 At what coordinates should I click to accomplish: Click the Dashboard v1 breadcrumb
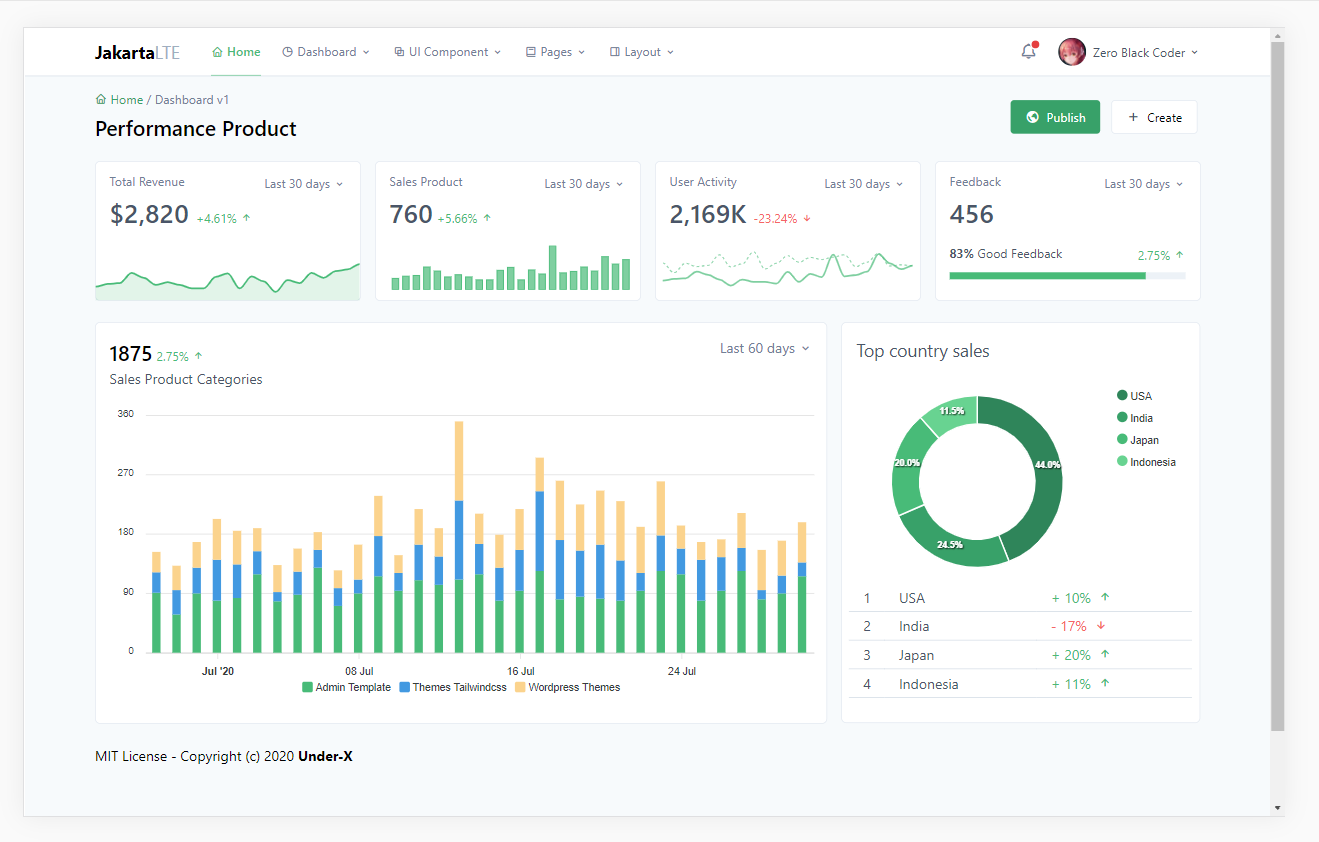[x=192, y=100]
